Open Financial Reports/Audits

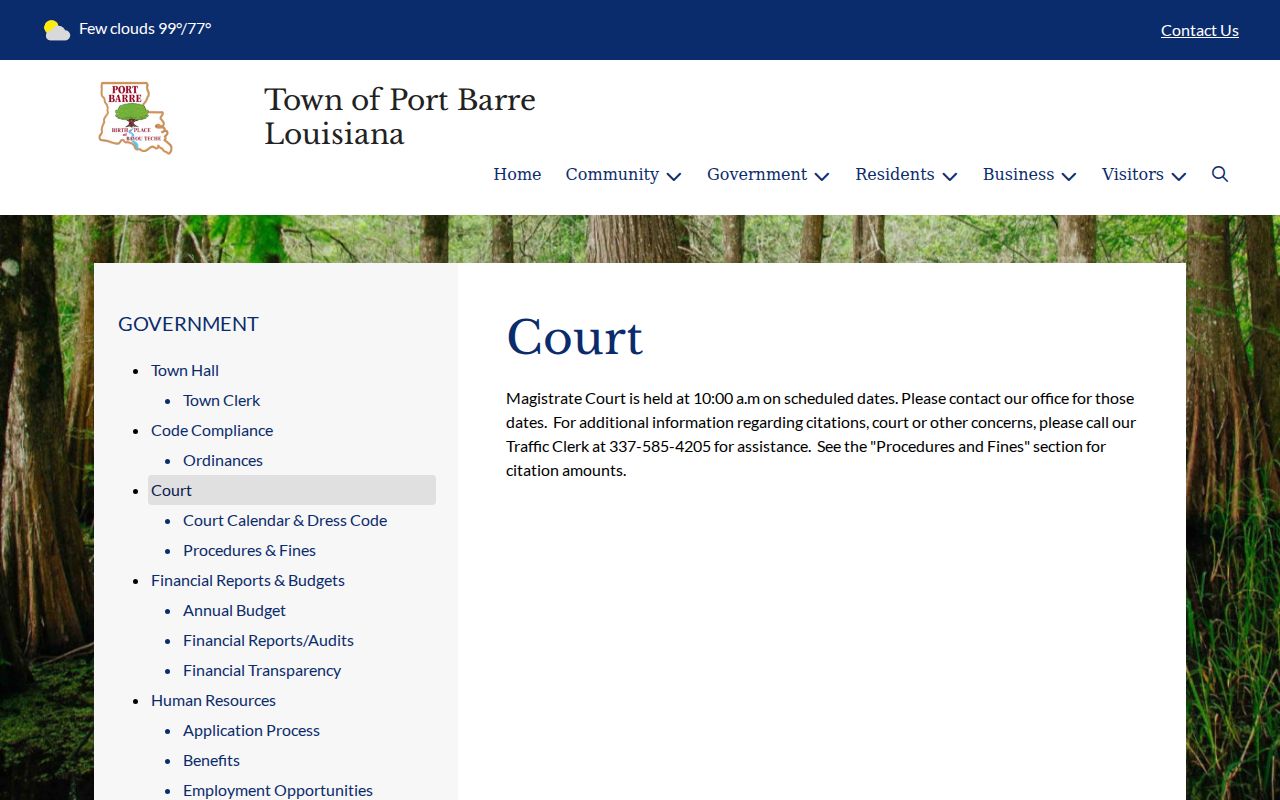268,640
